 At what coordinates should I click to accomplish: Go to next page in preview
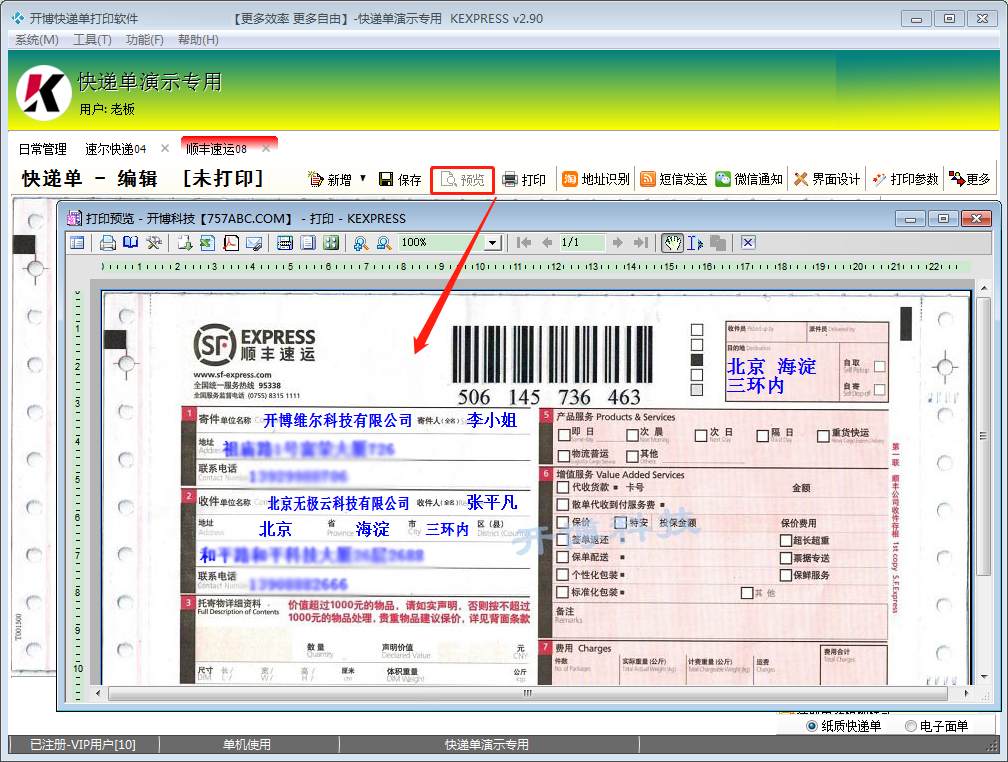click(x=618, y=242)
